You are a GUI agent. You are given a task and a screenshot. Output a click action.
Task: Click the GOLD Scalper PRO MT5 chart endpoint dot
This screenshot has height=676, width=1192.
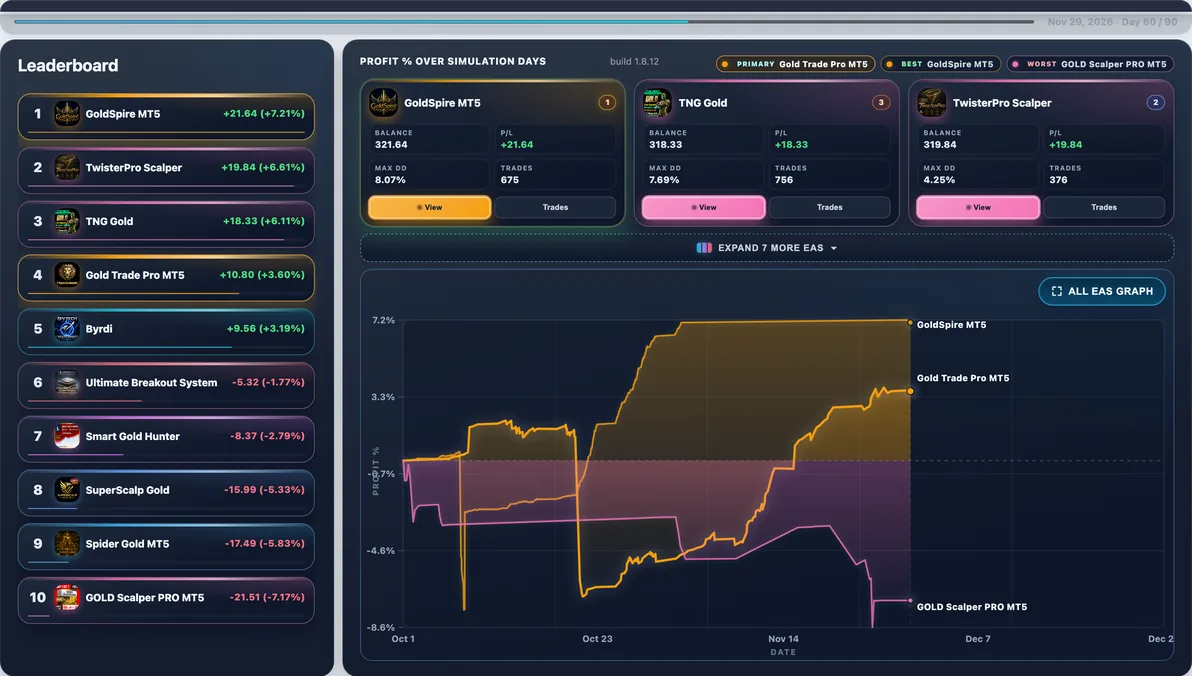pyautogui.click(x=910, y=601)
